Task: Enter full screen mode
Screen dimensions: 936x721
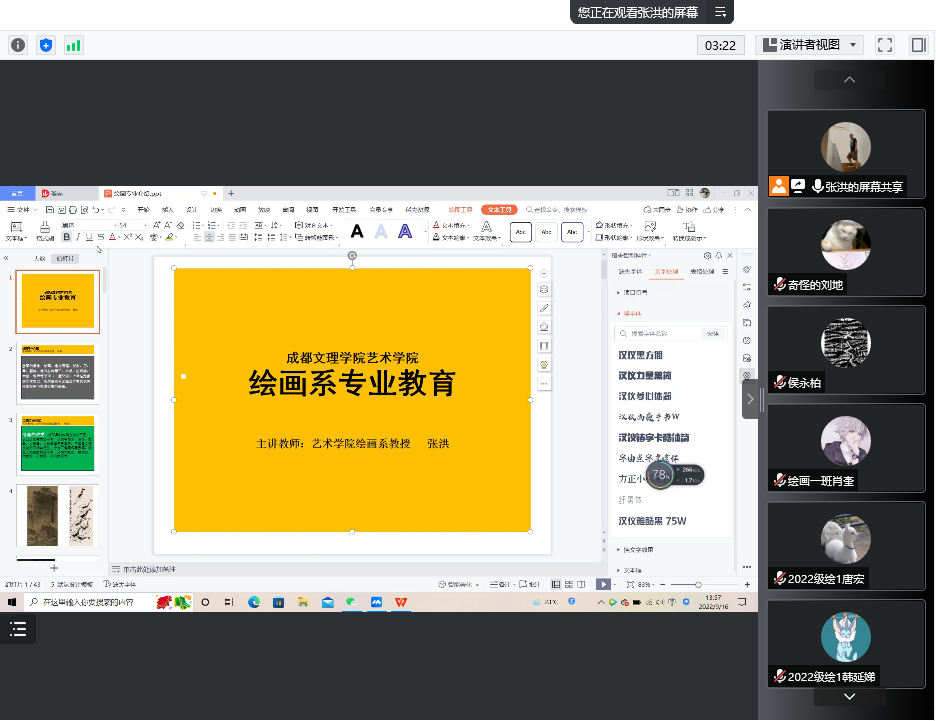Action: point(885,45)
